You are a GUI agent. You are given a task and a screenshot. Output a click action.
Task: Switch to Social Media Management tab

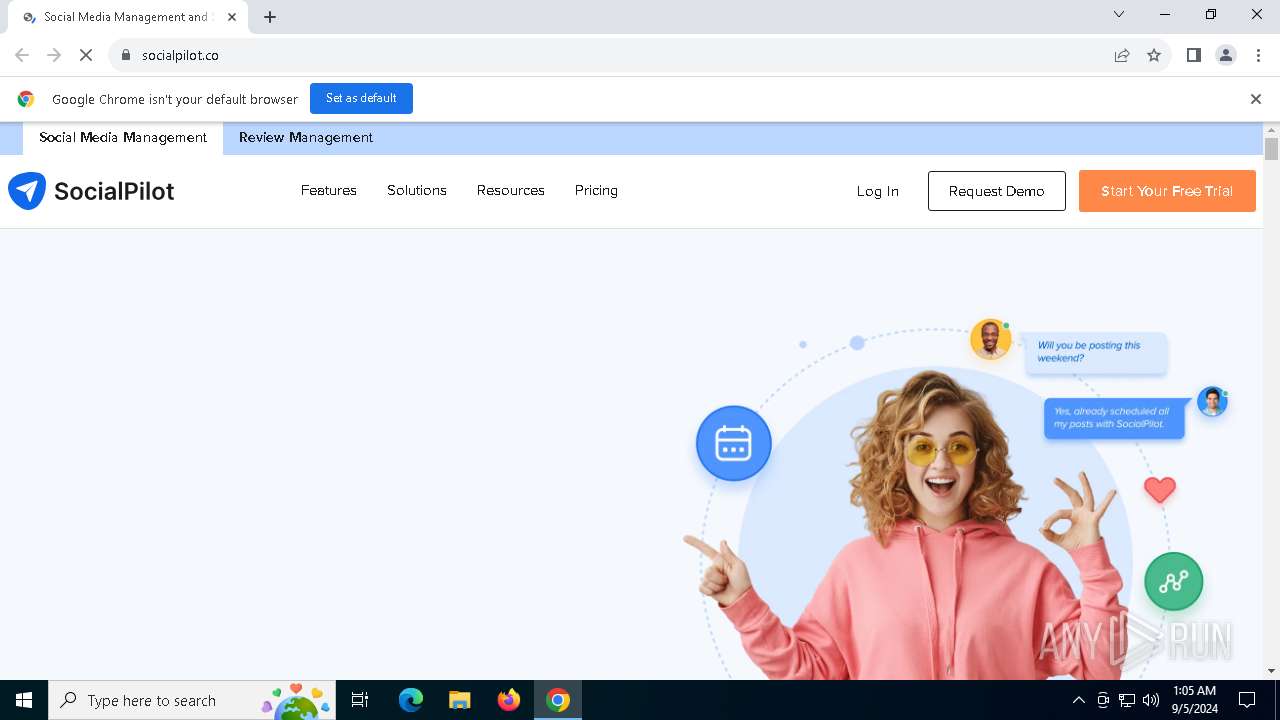pos(123,138)
